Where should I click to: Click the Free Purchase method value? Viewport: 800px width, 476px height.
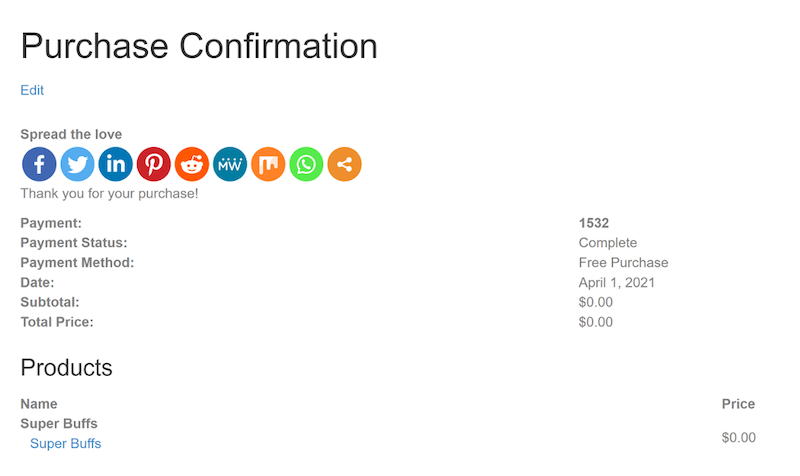[x=623, y=263]
